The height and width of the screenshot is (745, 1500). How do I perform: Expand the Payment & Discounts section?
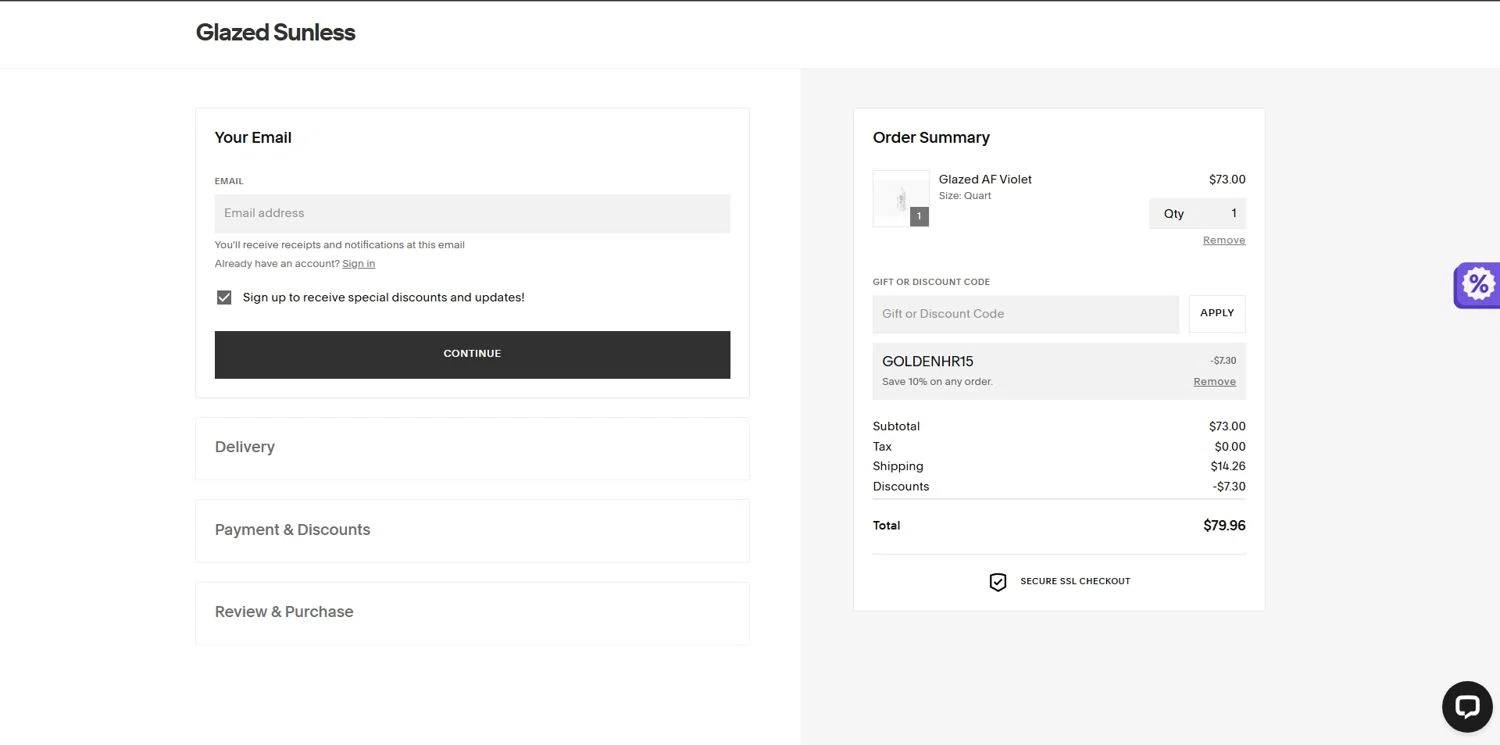point(472,530)
